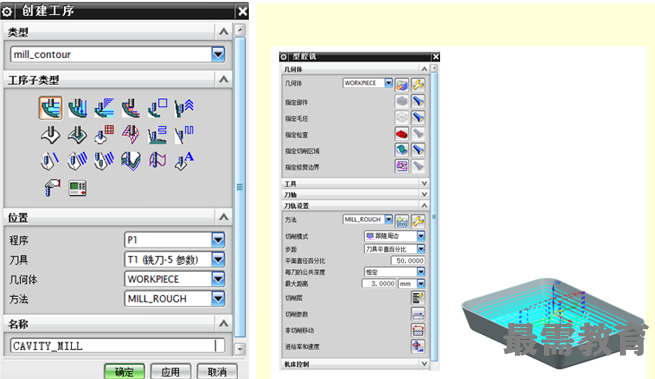This screenshot has width=655, height=379.
Task: Select the Fixed Contour subtype icon
Action: pyautogui.click(x=51, y=135)
